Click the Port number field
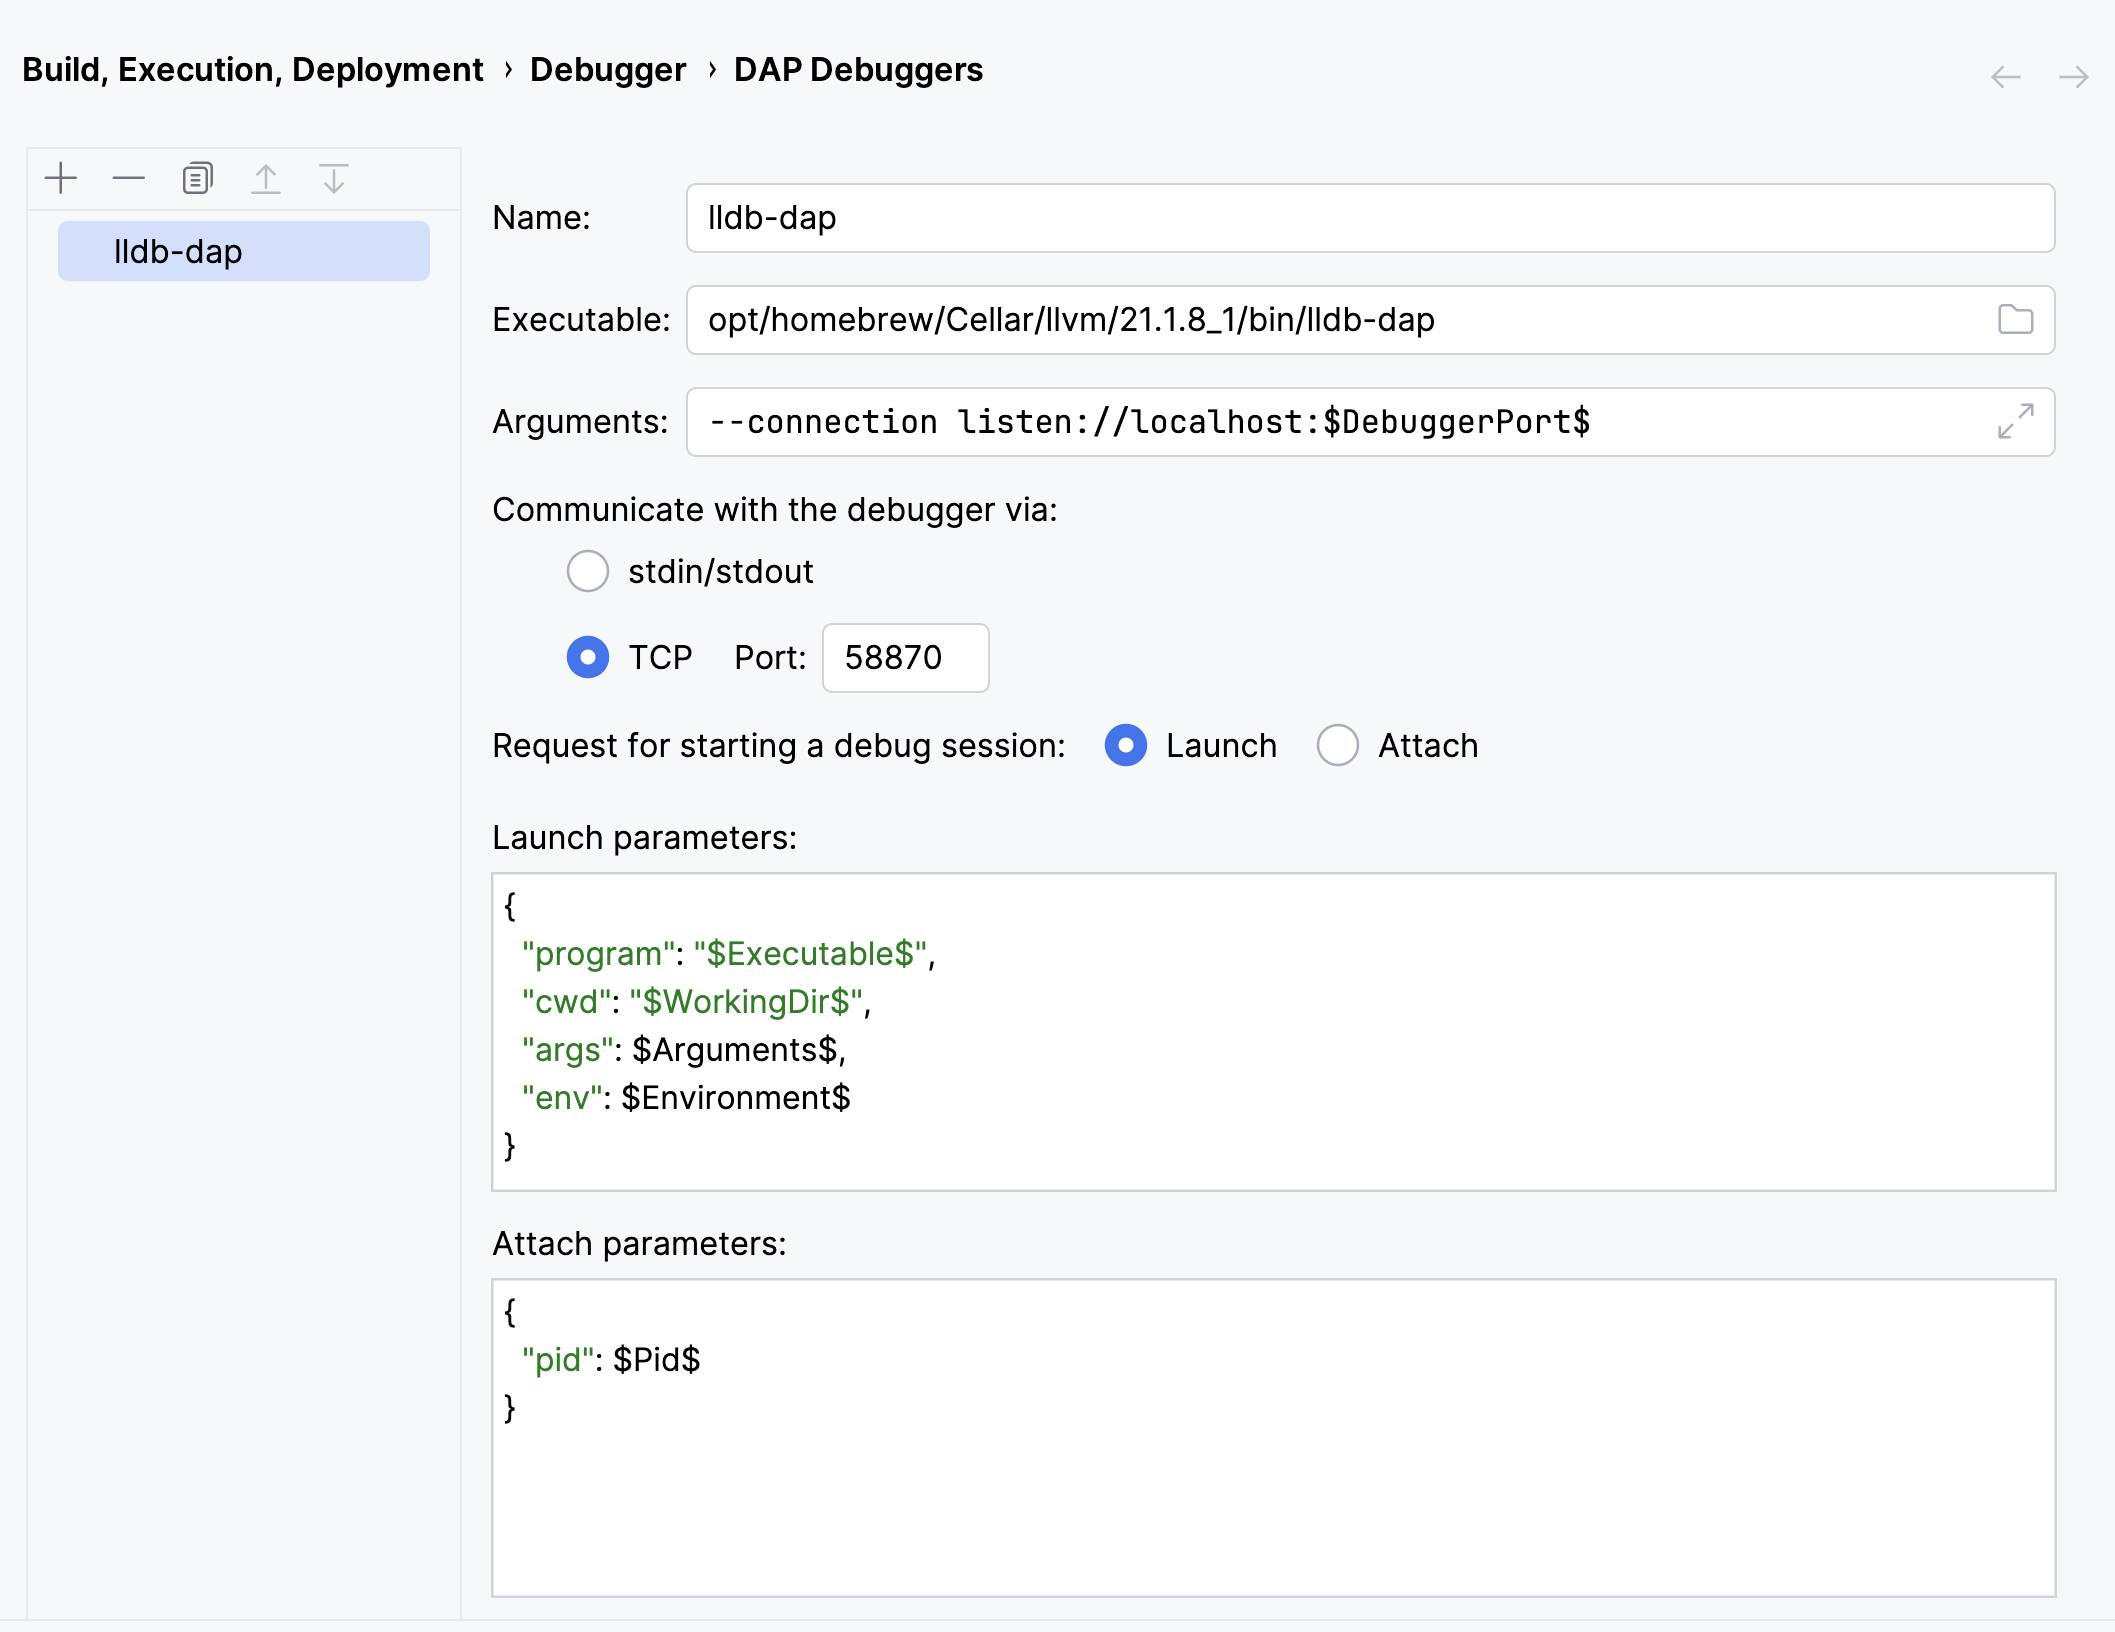 (x=905, y=657)
